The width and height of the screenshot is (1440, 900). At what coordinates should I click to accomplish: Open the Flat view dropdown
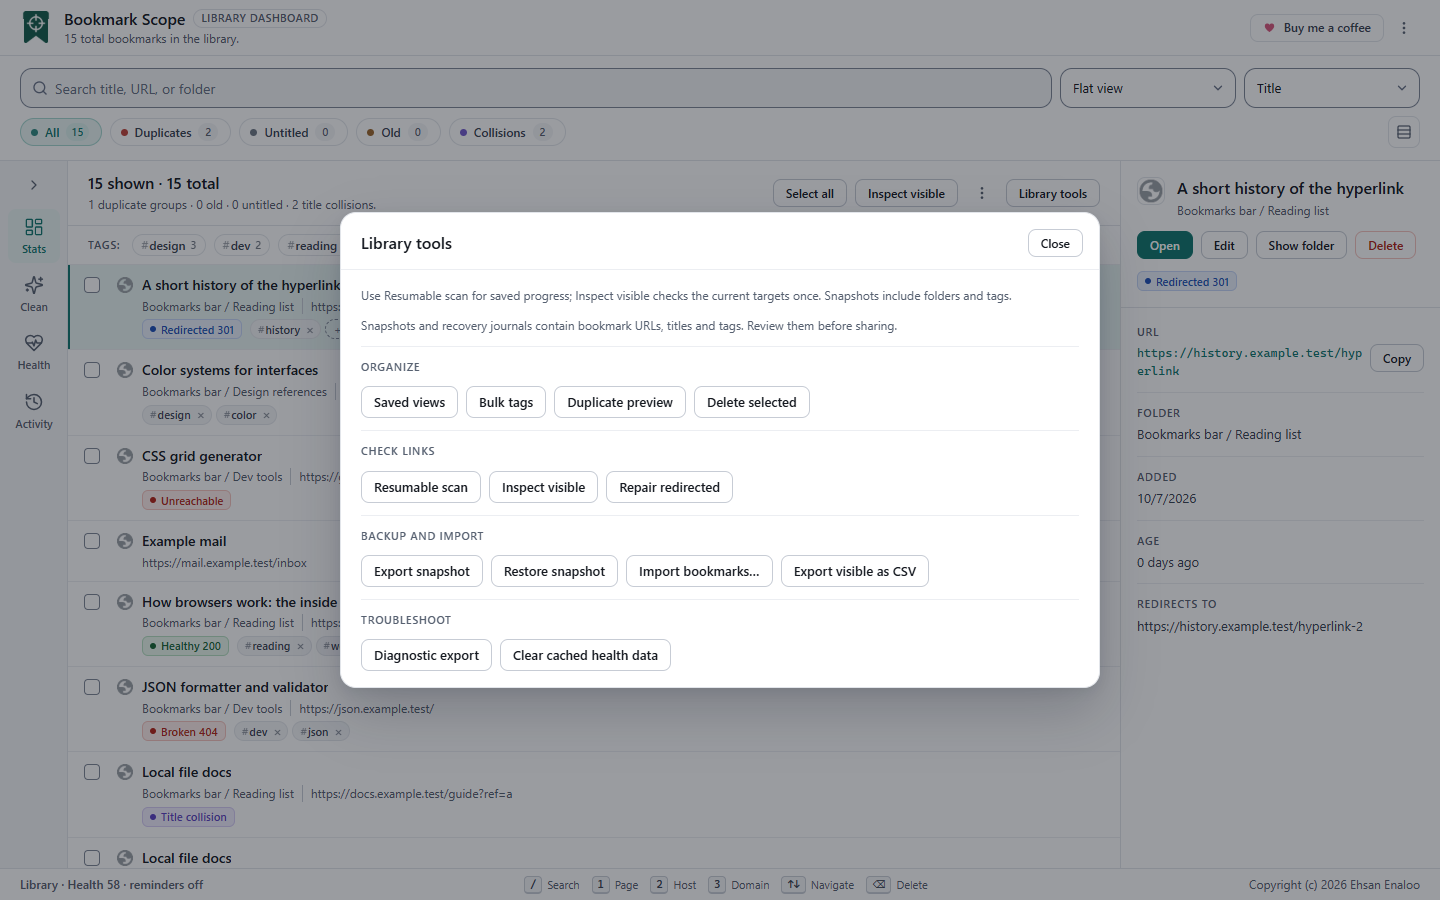1148,88
